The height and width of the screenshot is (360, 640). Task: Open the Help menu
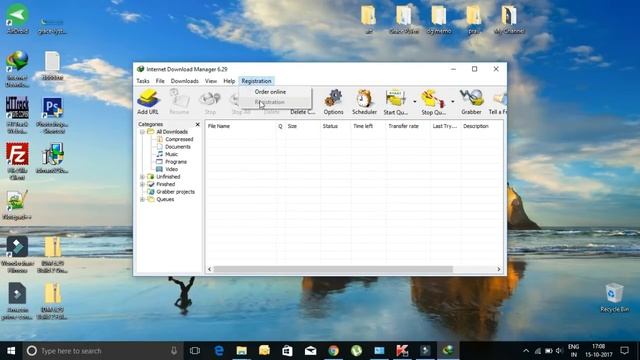(x=229, y=81)
